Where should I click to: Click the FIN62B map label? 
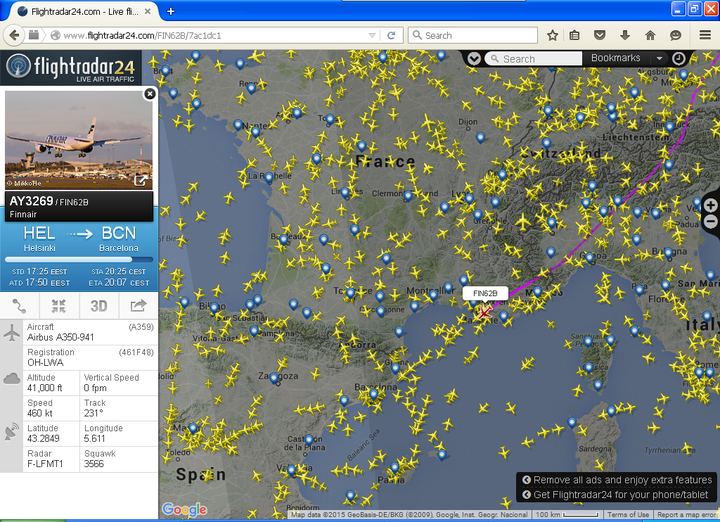(x=485, y=293)
